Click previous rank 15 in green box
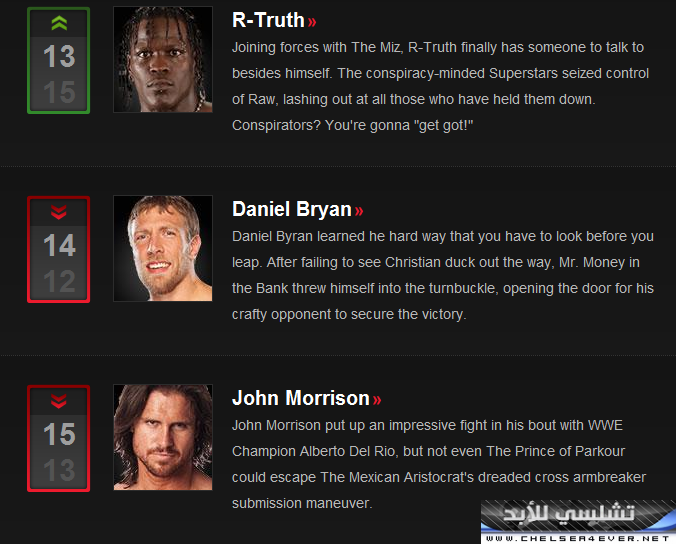 click(59, 92)
